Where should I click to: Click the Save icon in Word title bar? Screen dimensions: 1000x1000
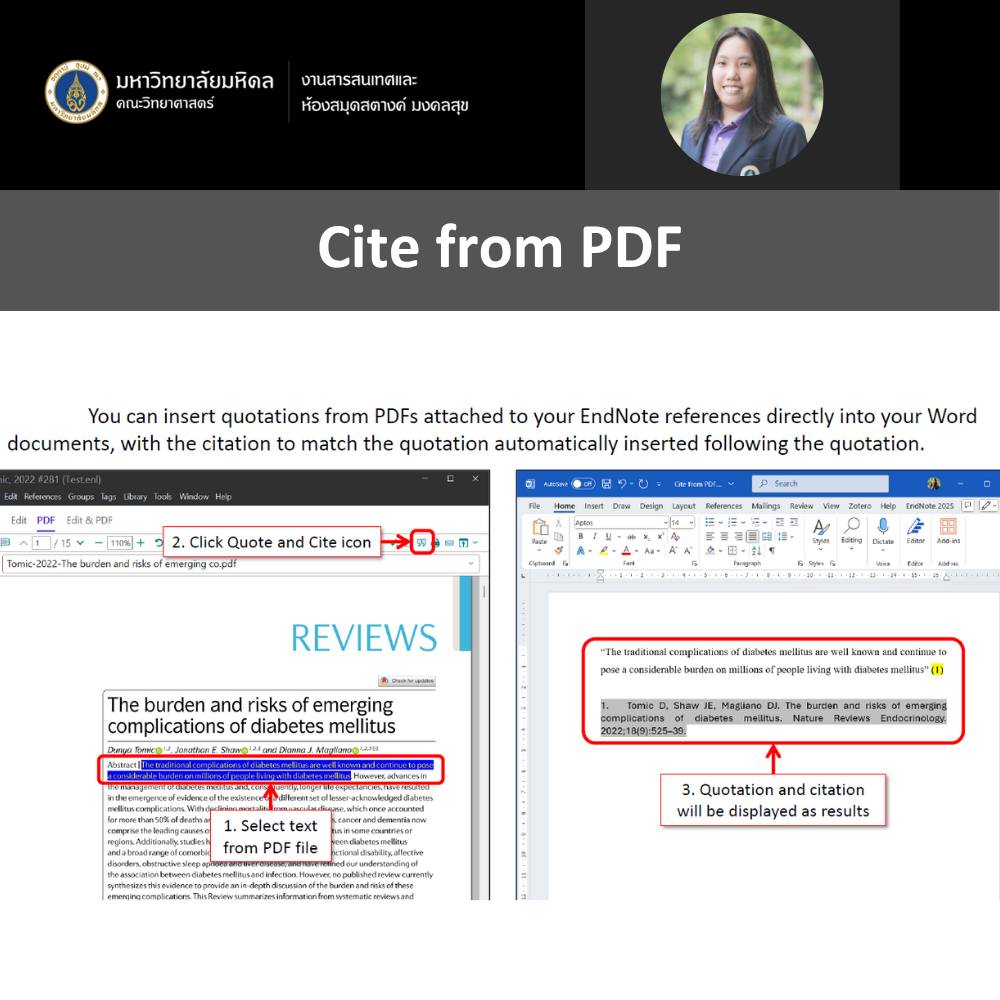pyautogui.click(x=605, y=484)
